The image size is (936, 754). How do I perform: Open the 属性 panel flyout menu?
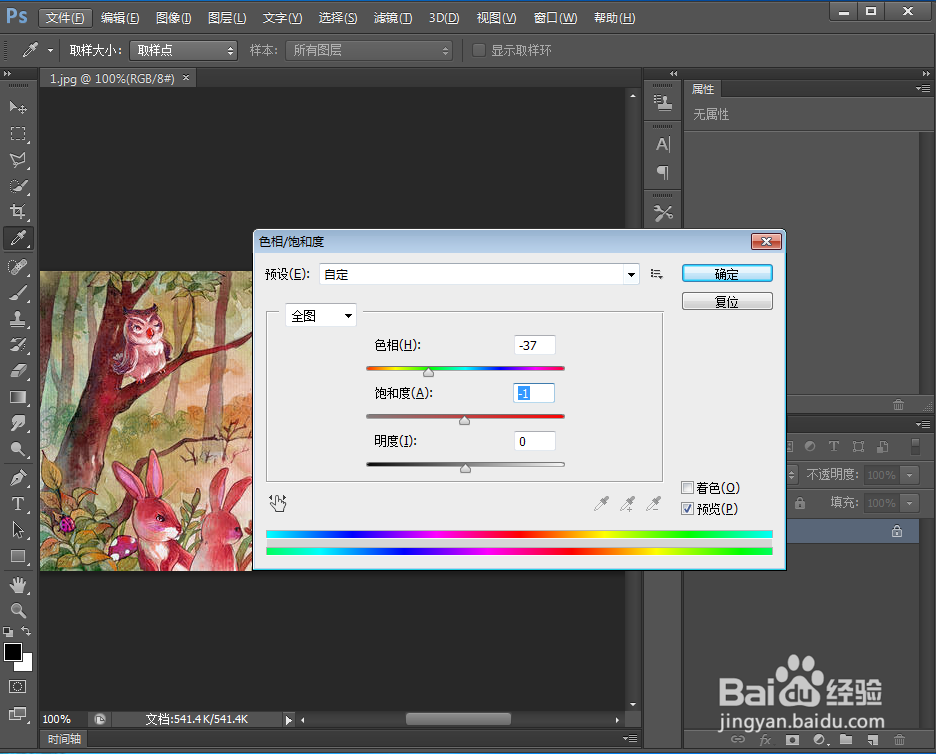923,89
